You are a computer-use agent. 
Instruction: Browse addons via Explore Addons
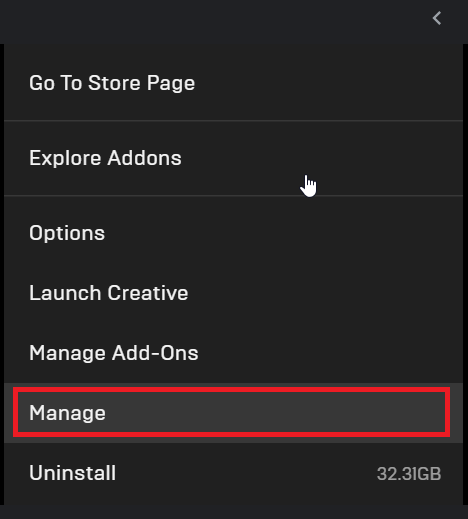(x=233, y=158)
